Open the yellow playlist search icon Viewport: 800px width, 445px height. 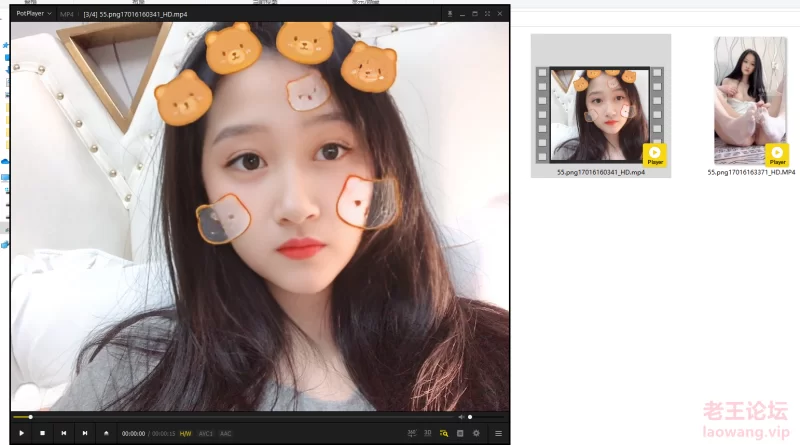coord(444,433)
